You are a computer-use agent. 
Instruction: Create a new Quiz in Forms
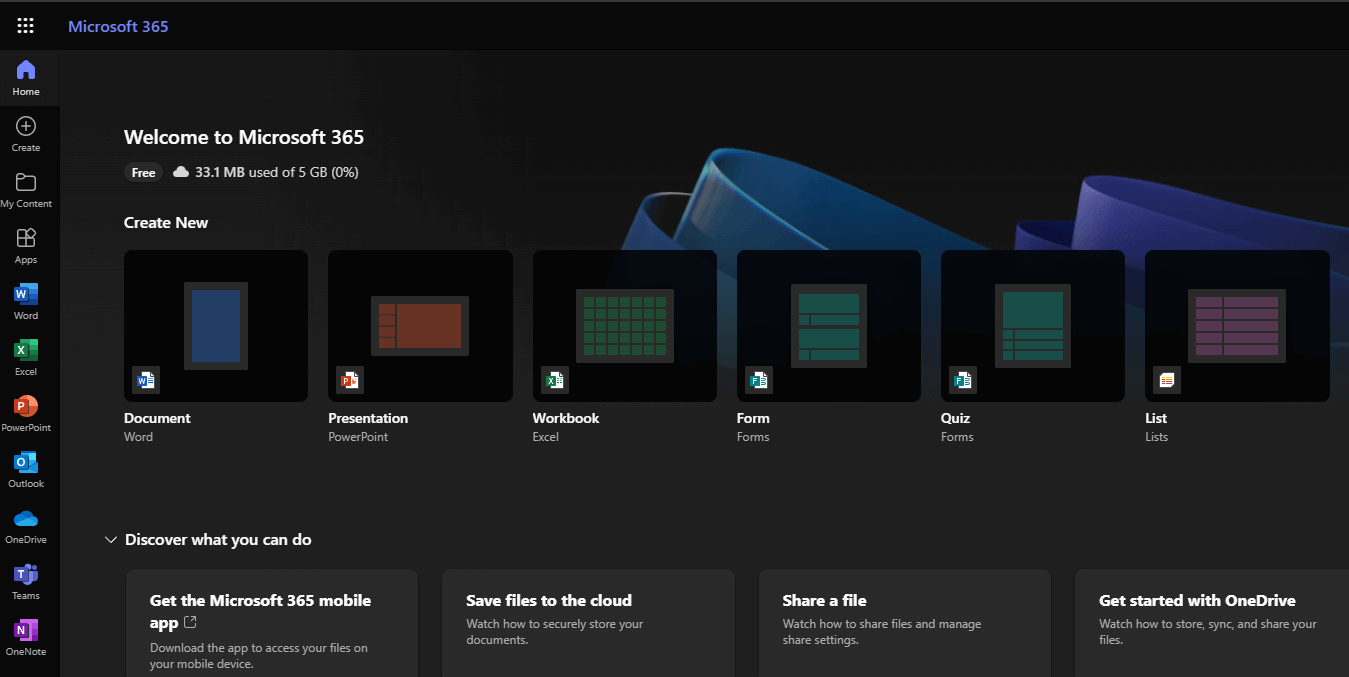point(1031,325)
